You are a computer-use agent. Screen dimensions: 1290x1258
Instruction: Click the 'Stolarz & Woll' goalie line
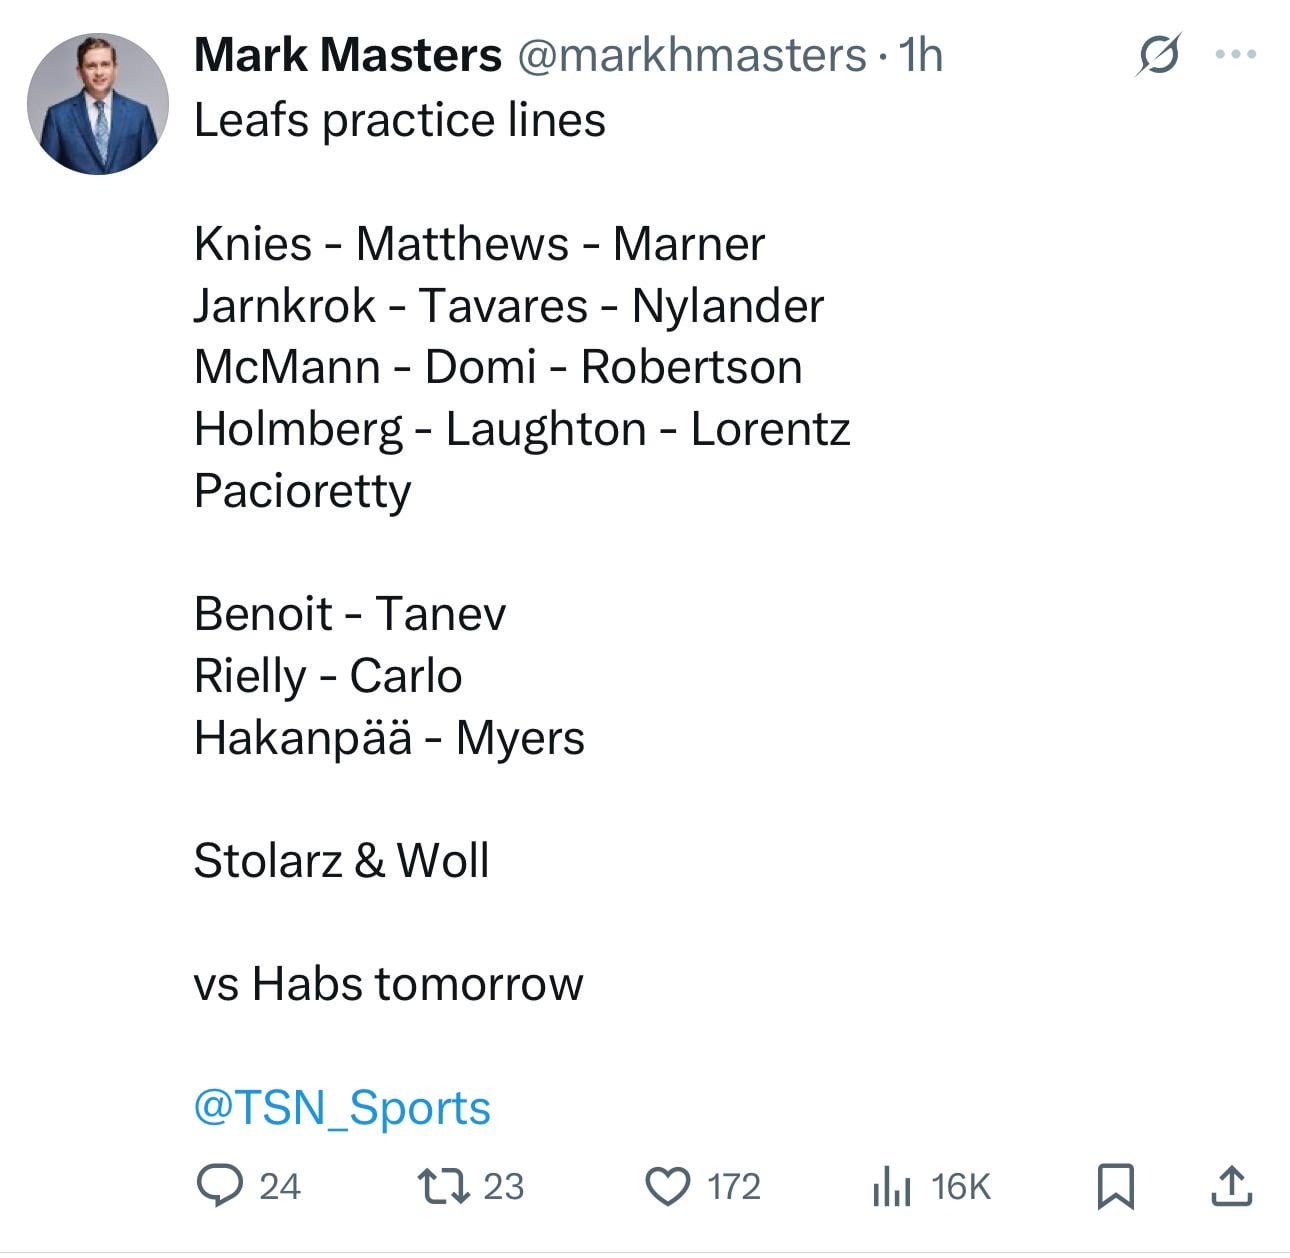[341, 861]
